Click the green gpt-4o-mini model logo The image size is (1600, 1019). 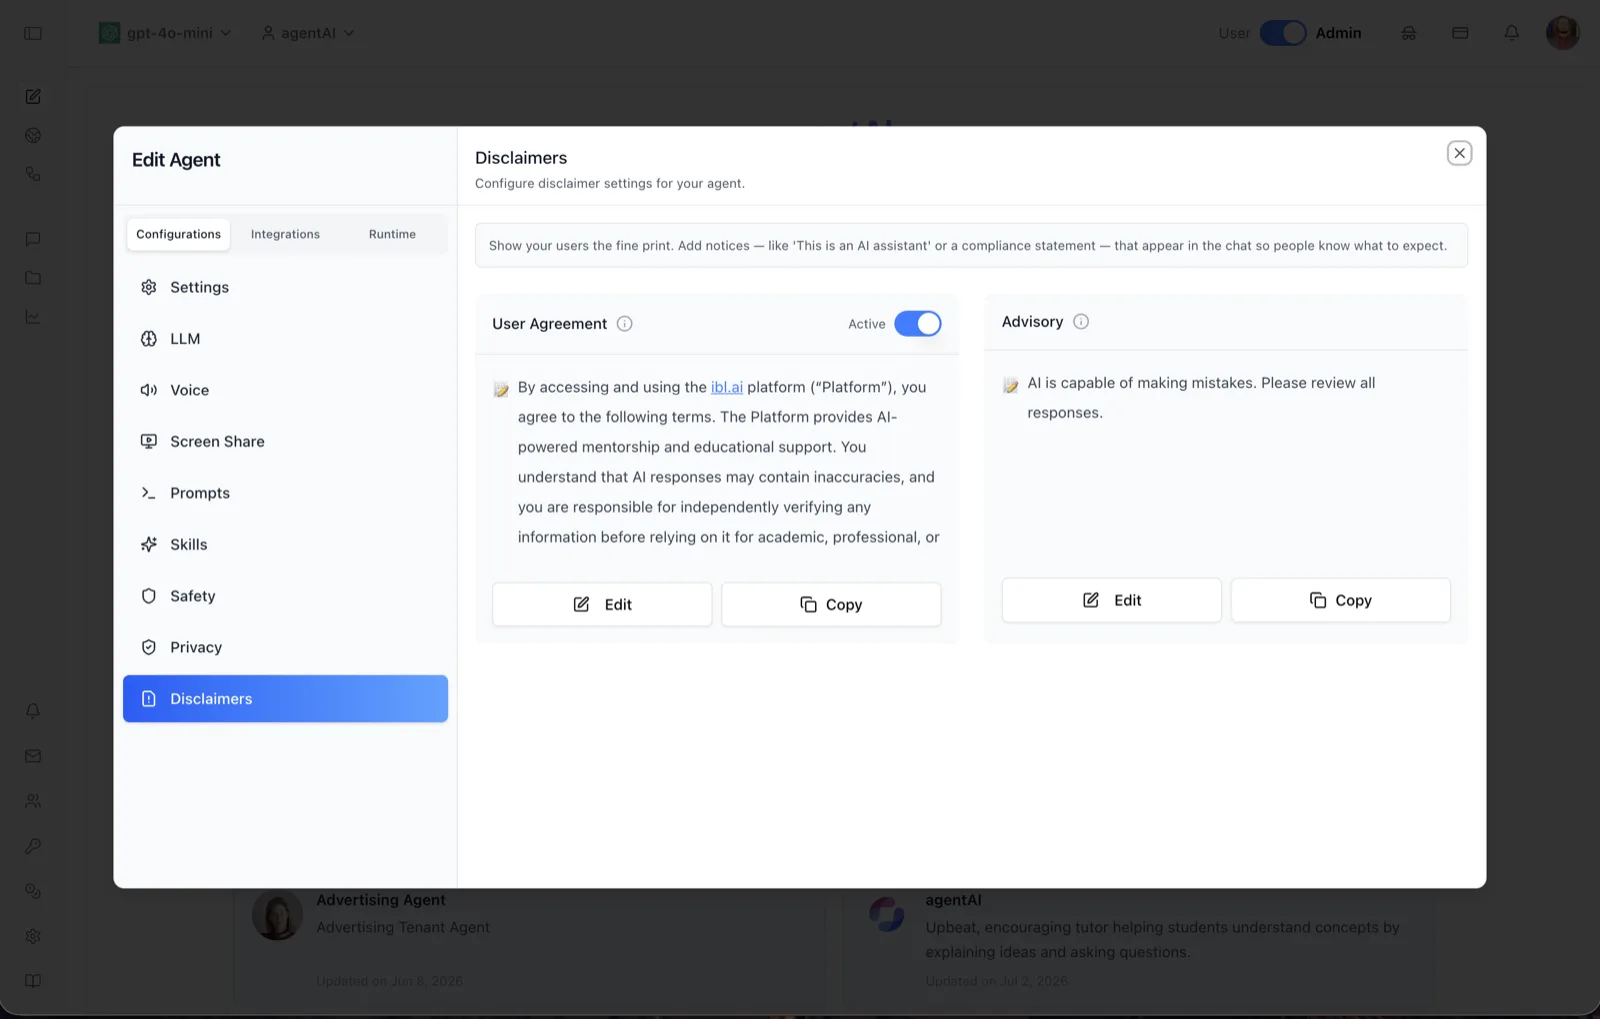coord(110,33)
